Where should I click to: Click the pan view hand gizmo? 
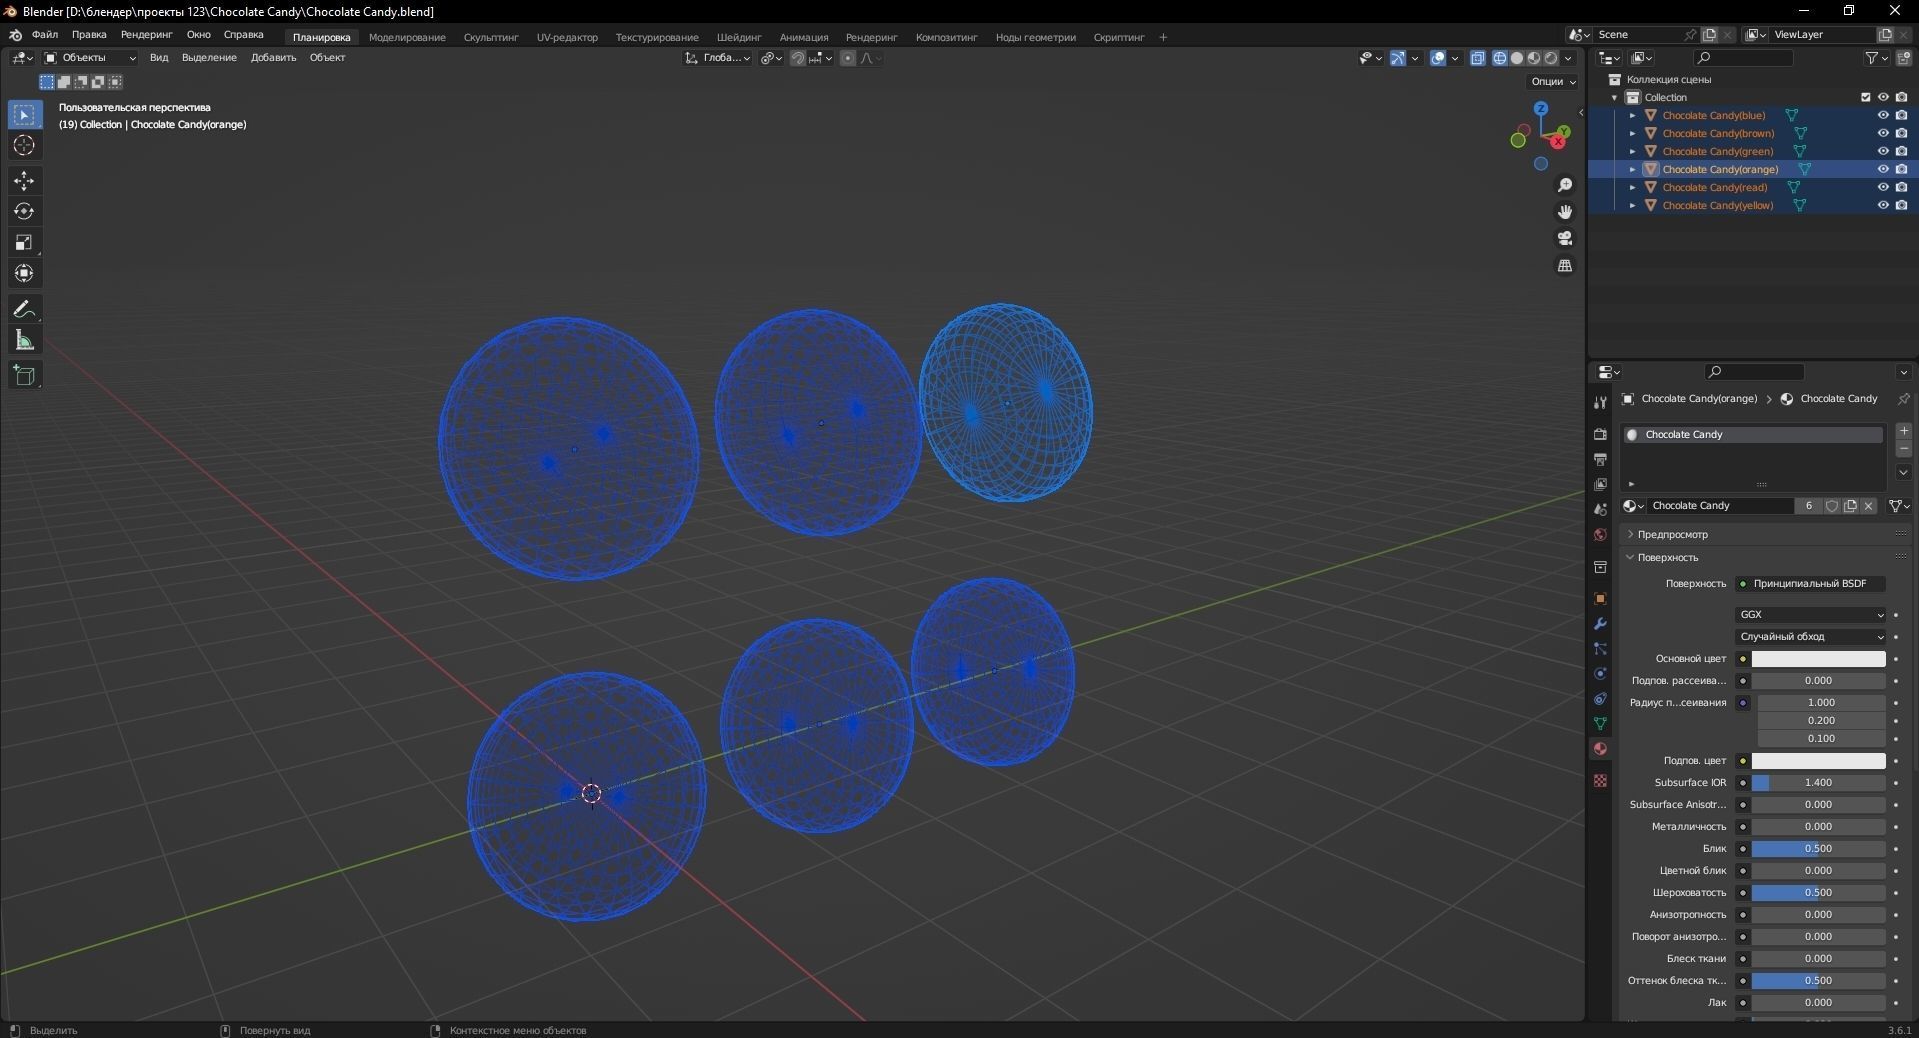[1565, 212]
